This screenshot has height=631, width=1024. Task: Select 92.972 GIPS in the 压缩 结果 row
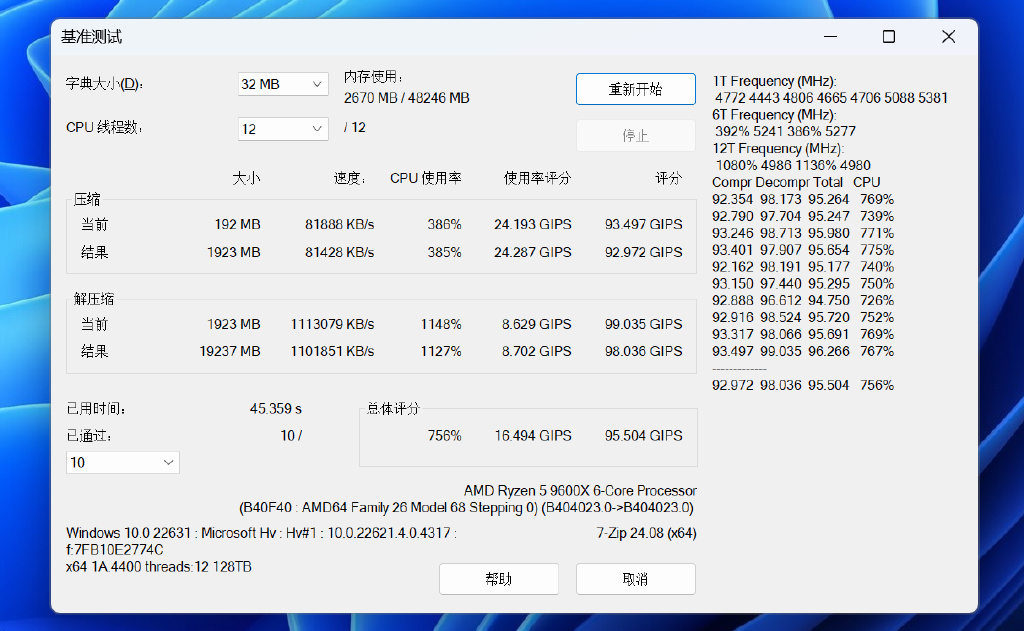click(644, 252)
